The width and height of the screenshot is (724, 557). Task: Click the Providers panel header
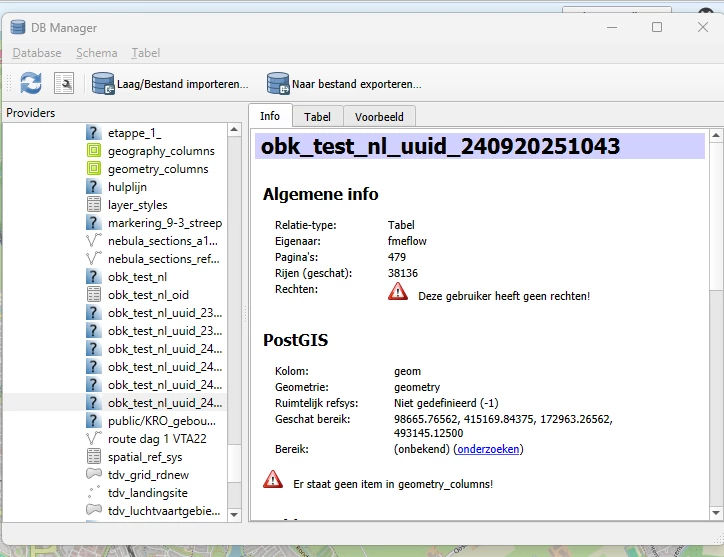click(x=30, y=113)
